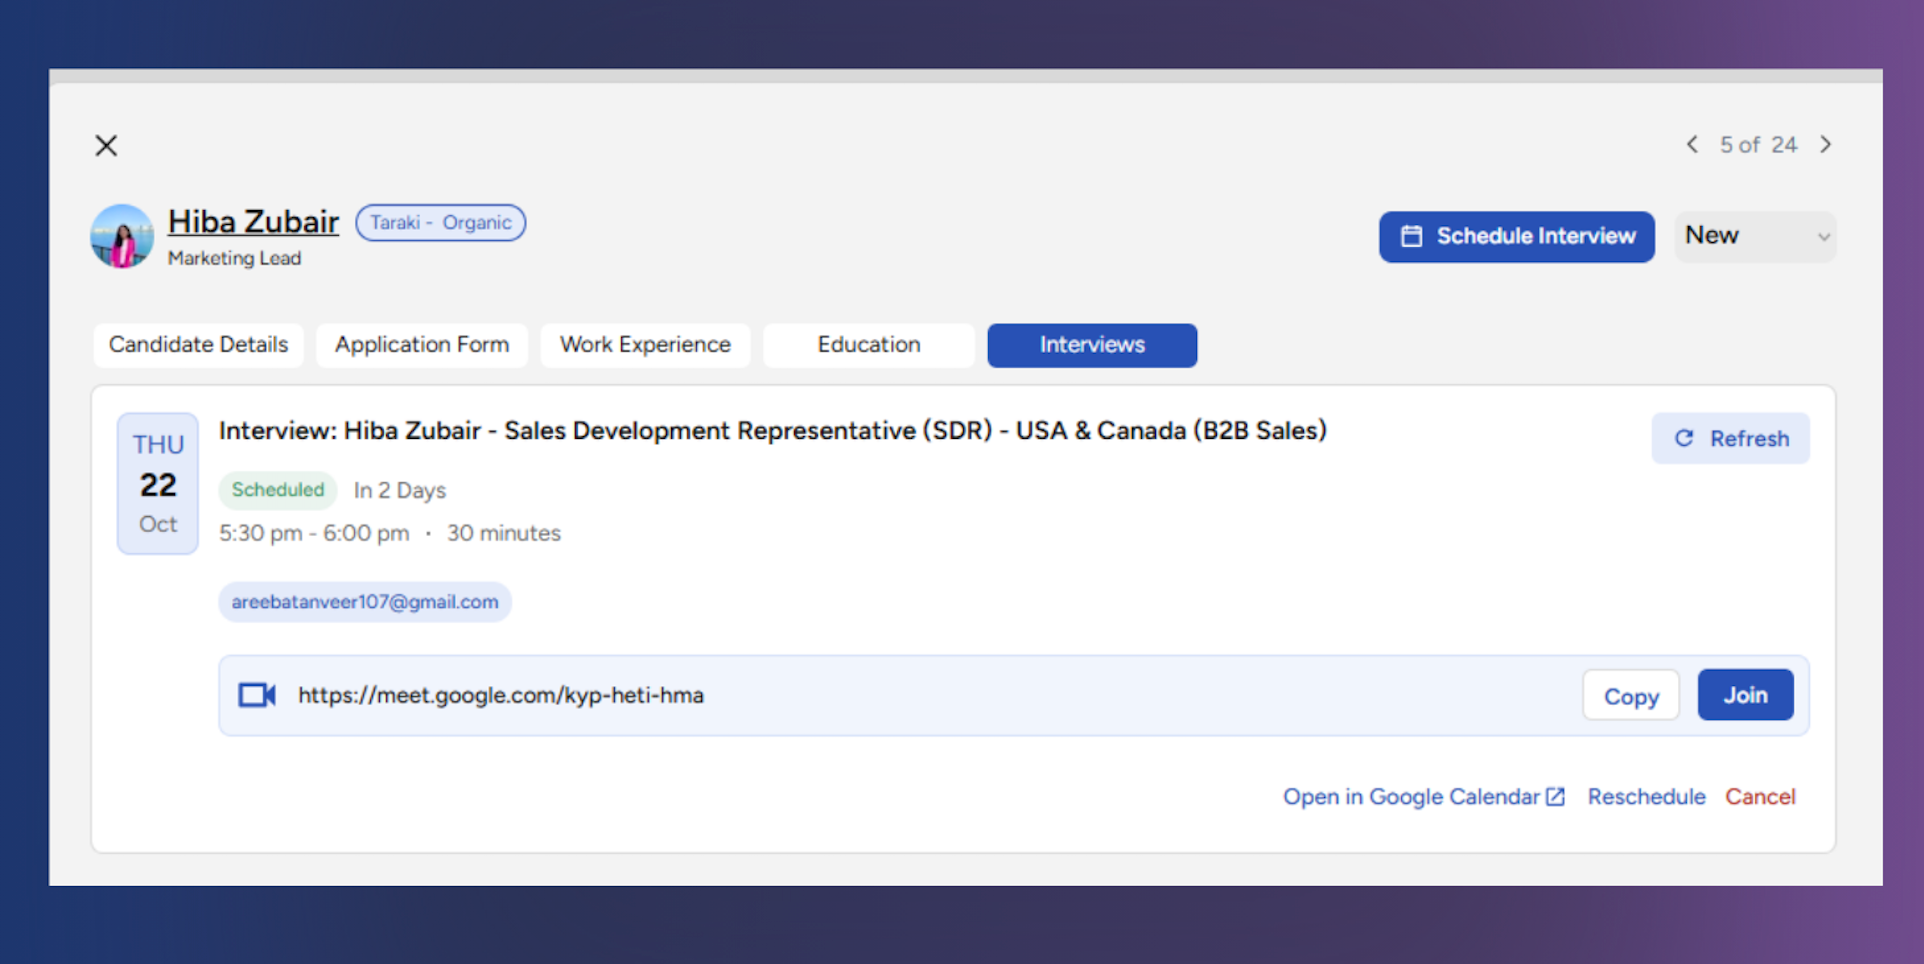The image size is (1924, 964).
Task: Go to next candidate with right chevron
Action: [1826, 144]
